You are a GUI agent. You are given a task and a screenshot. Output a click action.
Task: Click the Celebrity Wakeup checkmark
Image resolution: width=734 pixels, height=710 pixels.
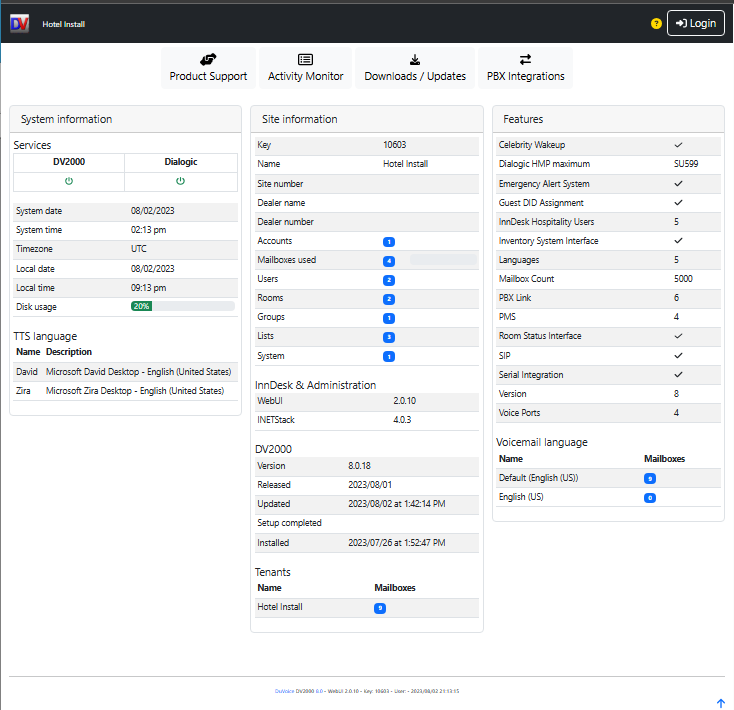[x=678, y=145]
